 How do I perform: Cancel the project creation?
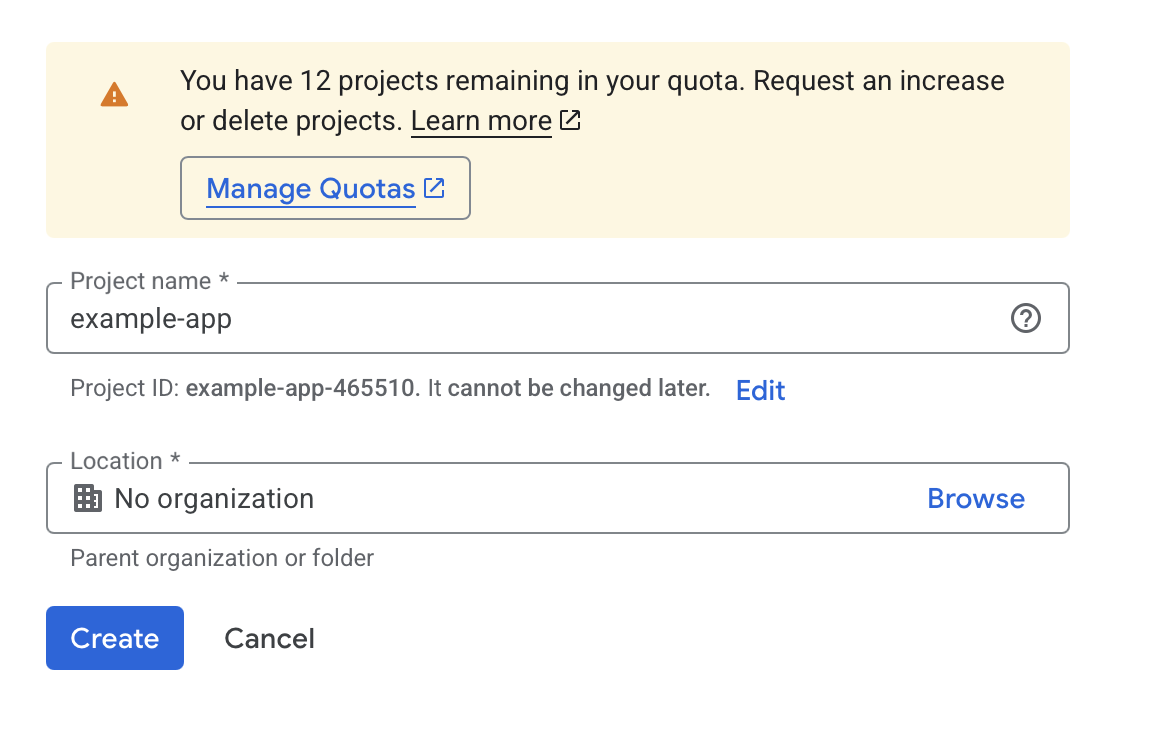pyautogui.click(x=269, y=638)
